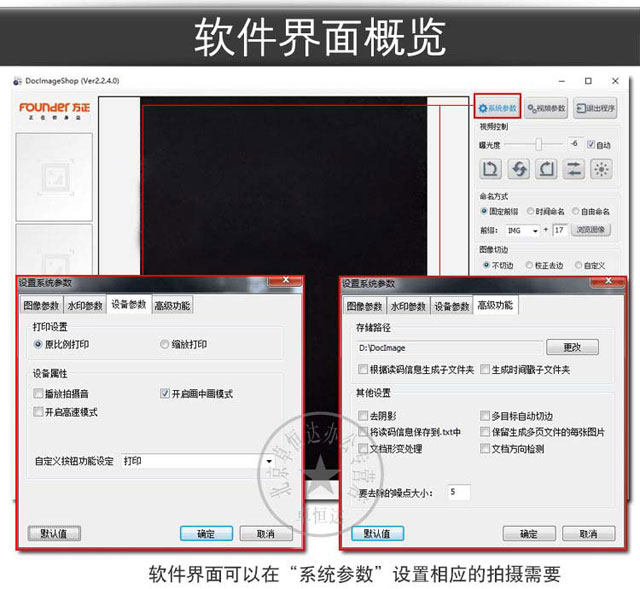The width and height of the screenshot is (640, 589).
Task: Open 系统参数 system settings button
Action: coord(498,107)
